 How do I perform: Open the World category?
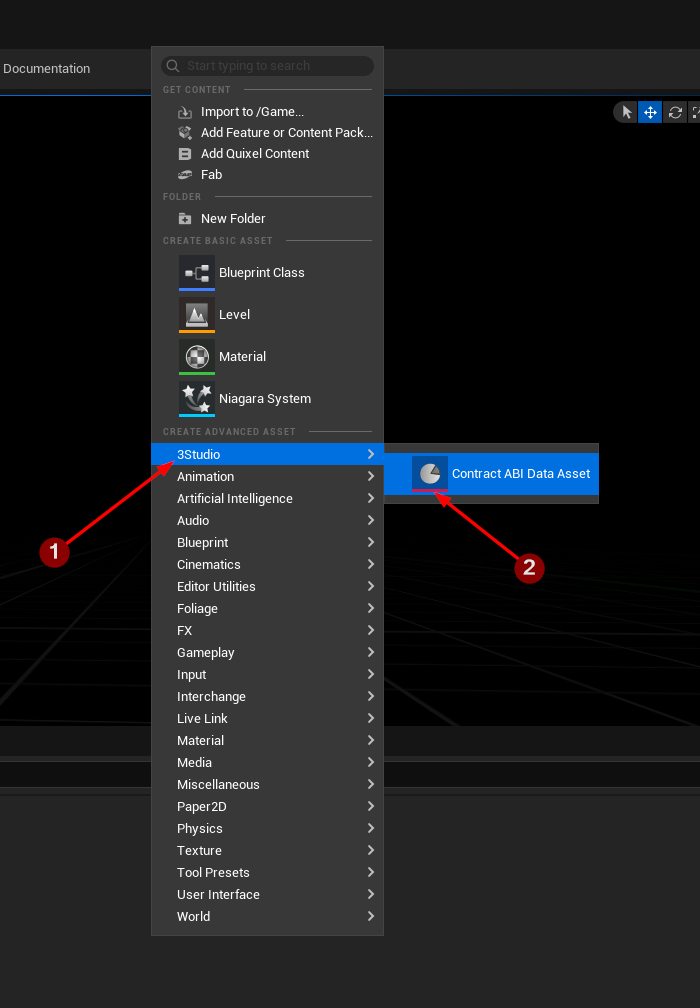pyautogui.click(x=267, y=917)
